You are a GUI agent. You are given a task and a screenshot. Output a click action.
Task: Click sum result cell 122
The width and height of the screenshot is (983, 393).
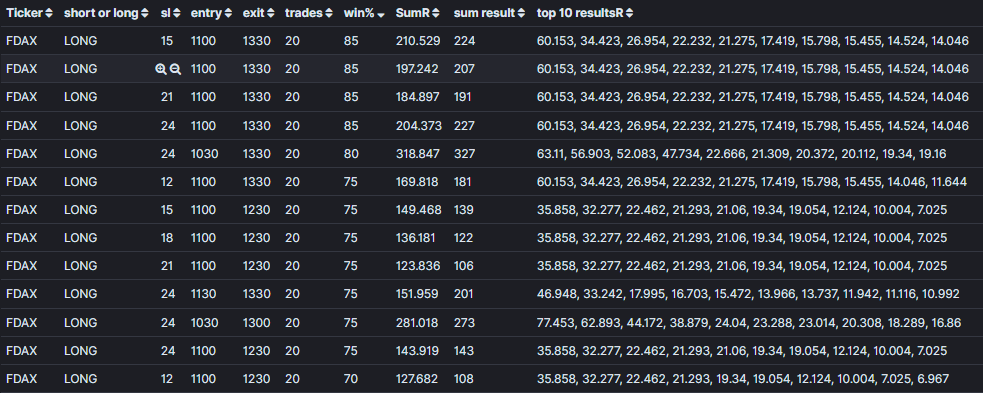pyautogui.click(x=463, y=238)
